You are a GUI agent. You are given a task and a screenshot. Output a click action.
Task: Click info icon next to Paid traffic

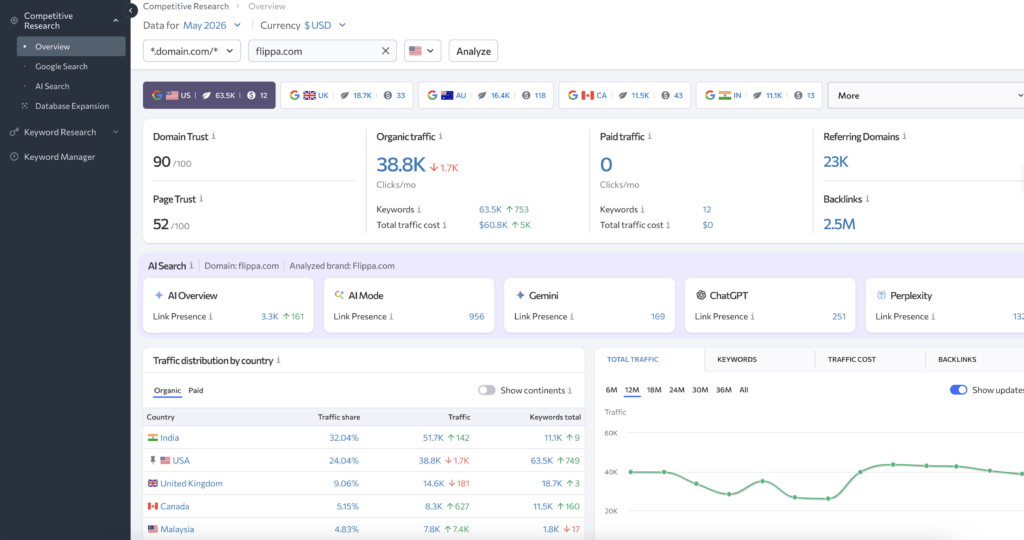point(650,136)
